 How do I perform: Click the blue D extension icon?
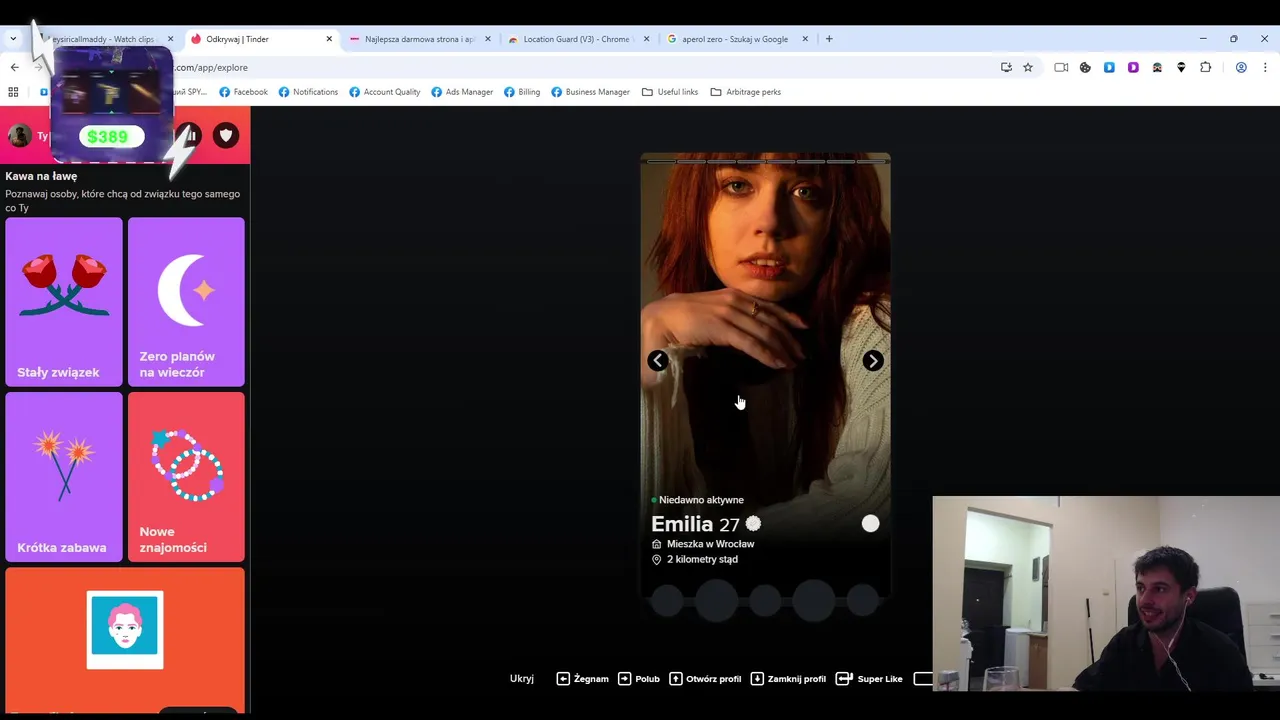point(1109,67)
